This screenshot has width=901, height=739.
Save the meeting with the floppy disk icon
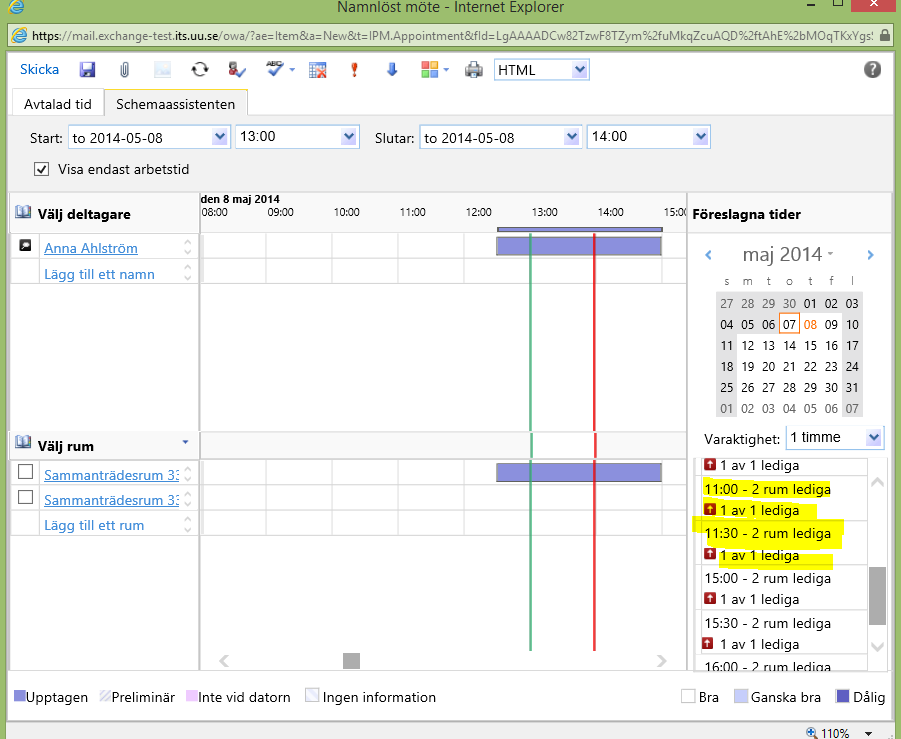click(x=87, y=70)
